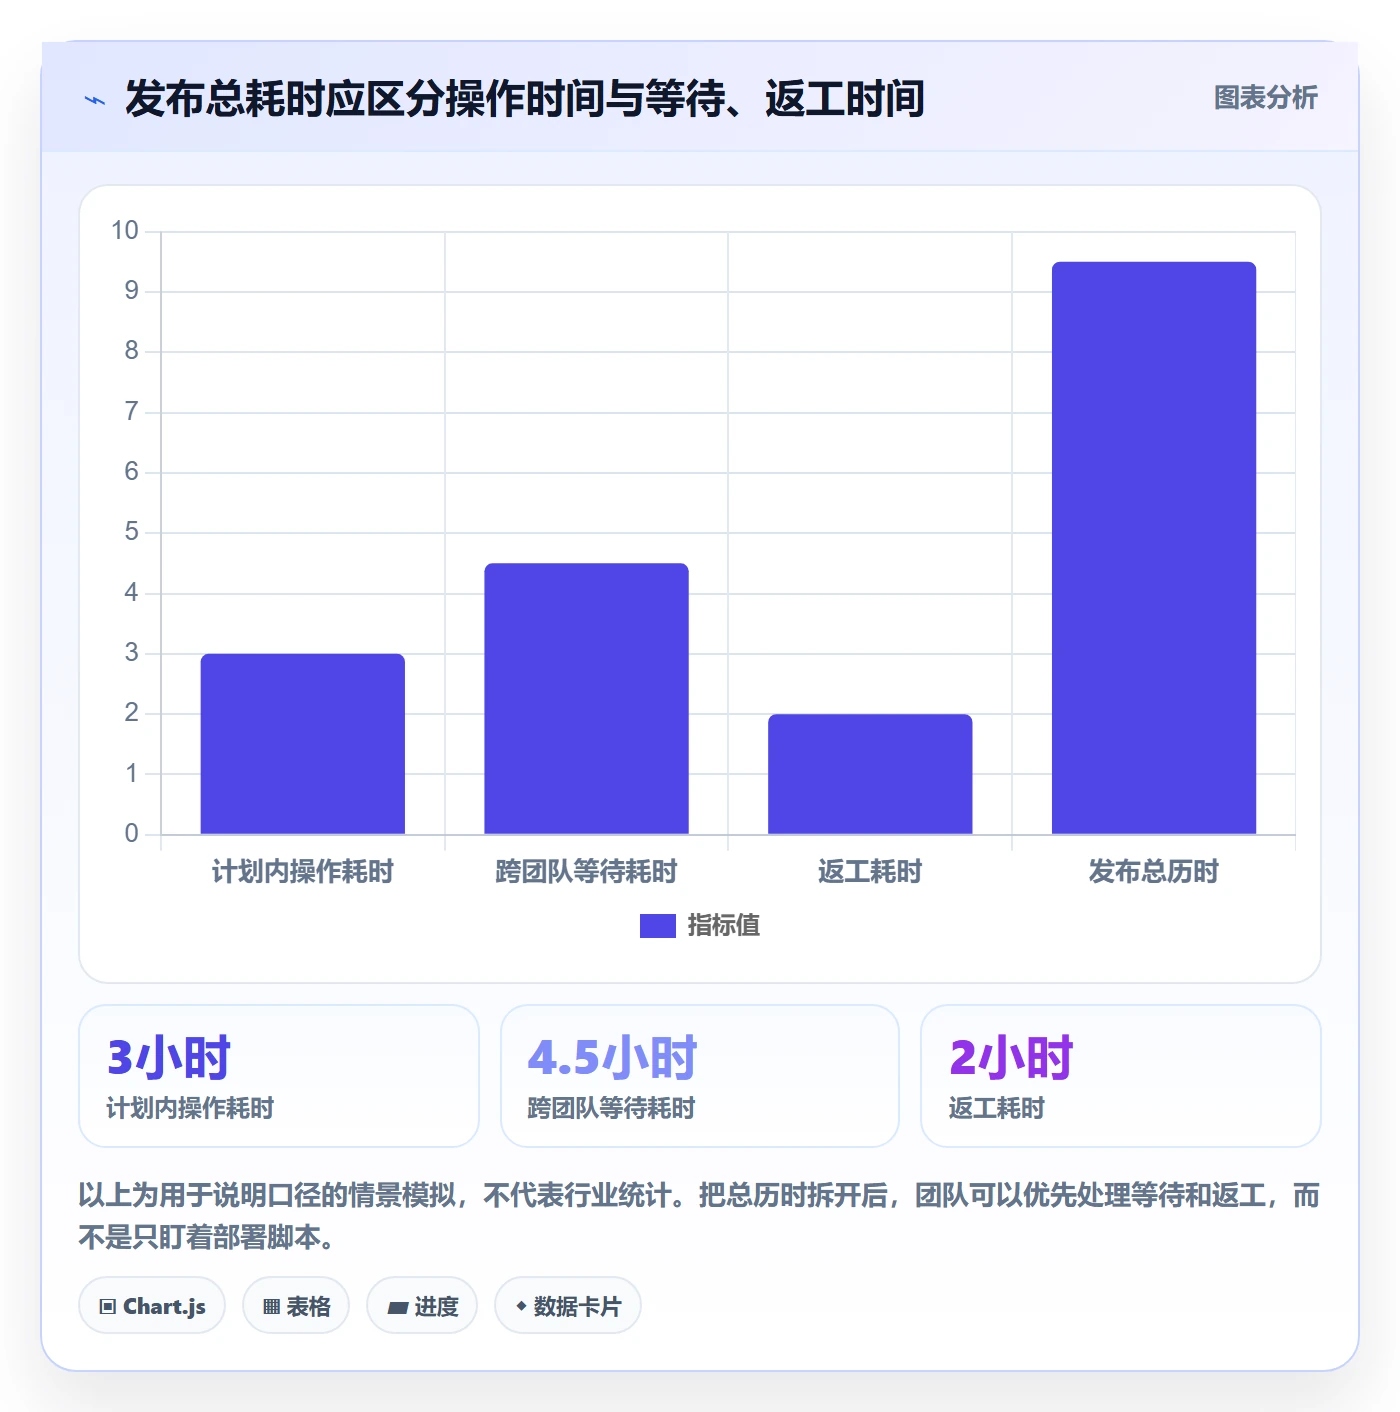This screenshot has width=1400, height=1412.
Task: Click the diamond icon in the 数据卡片 tag
Action: 521,1306
